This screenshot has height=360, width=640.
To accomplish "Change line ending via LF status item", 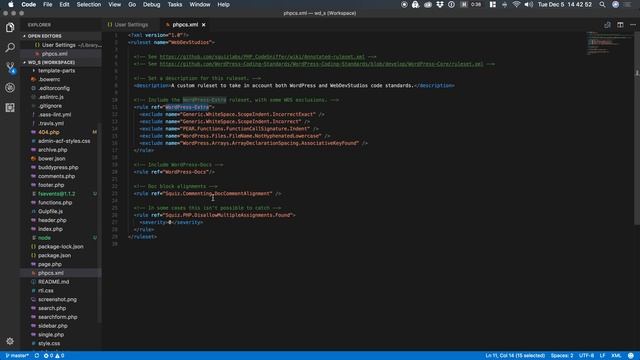I will point(602,356).
